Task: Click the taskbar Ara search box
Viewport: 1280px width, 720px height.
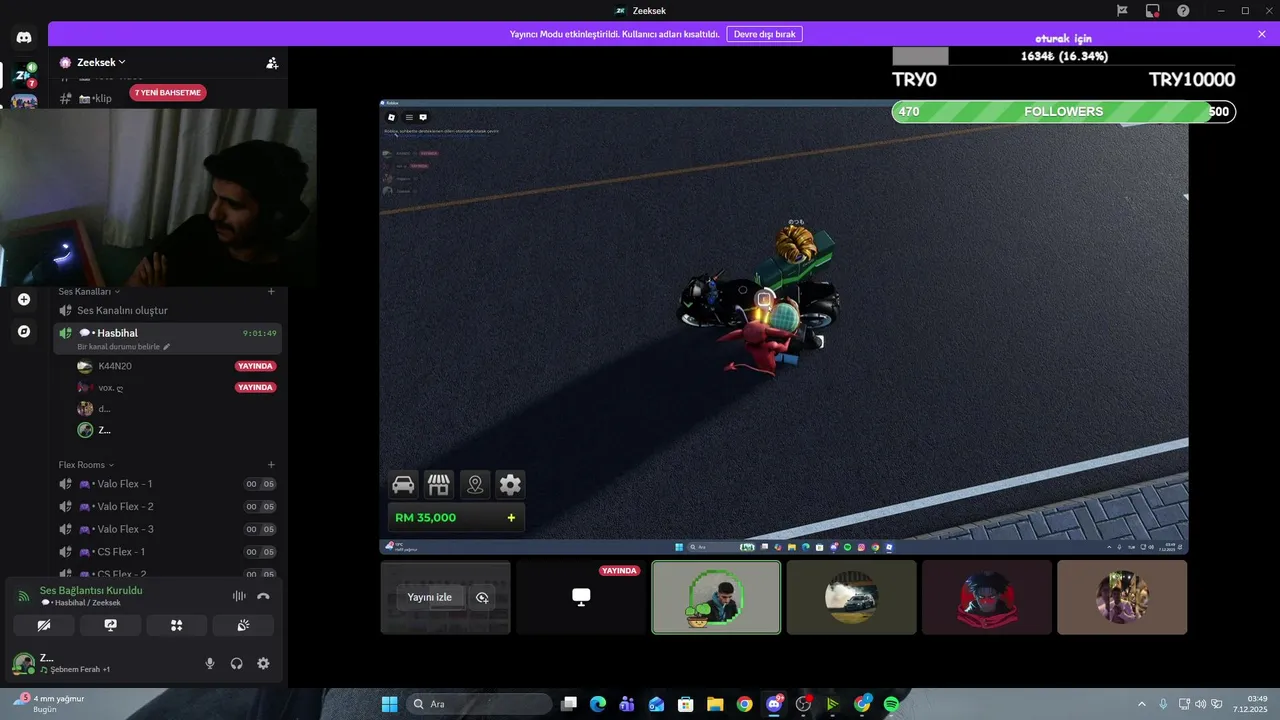Action: [x=480, y=704]
